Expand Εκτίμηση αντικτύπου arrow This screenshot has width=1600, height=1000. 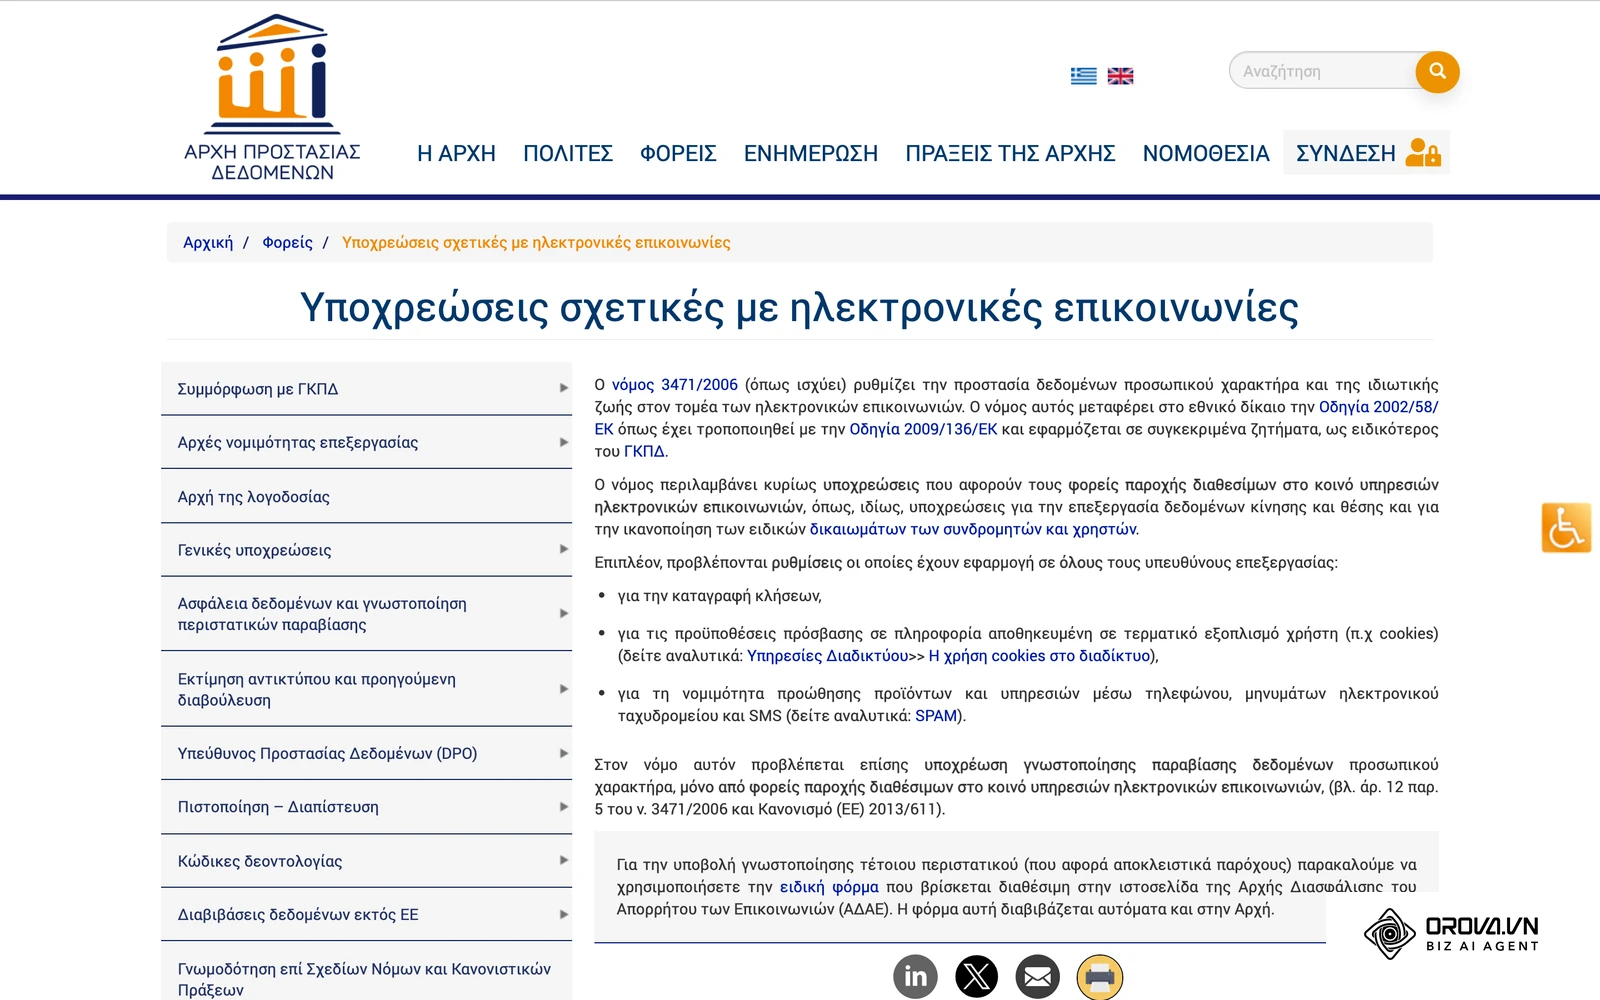563,689
